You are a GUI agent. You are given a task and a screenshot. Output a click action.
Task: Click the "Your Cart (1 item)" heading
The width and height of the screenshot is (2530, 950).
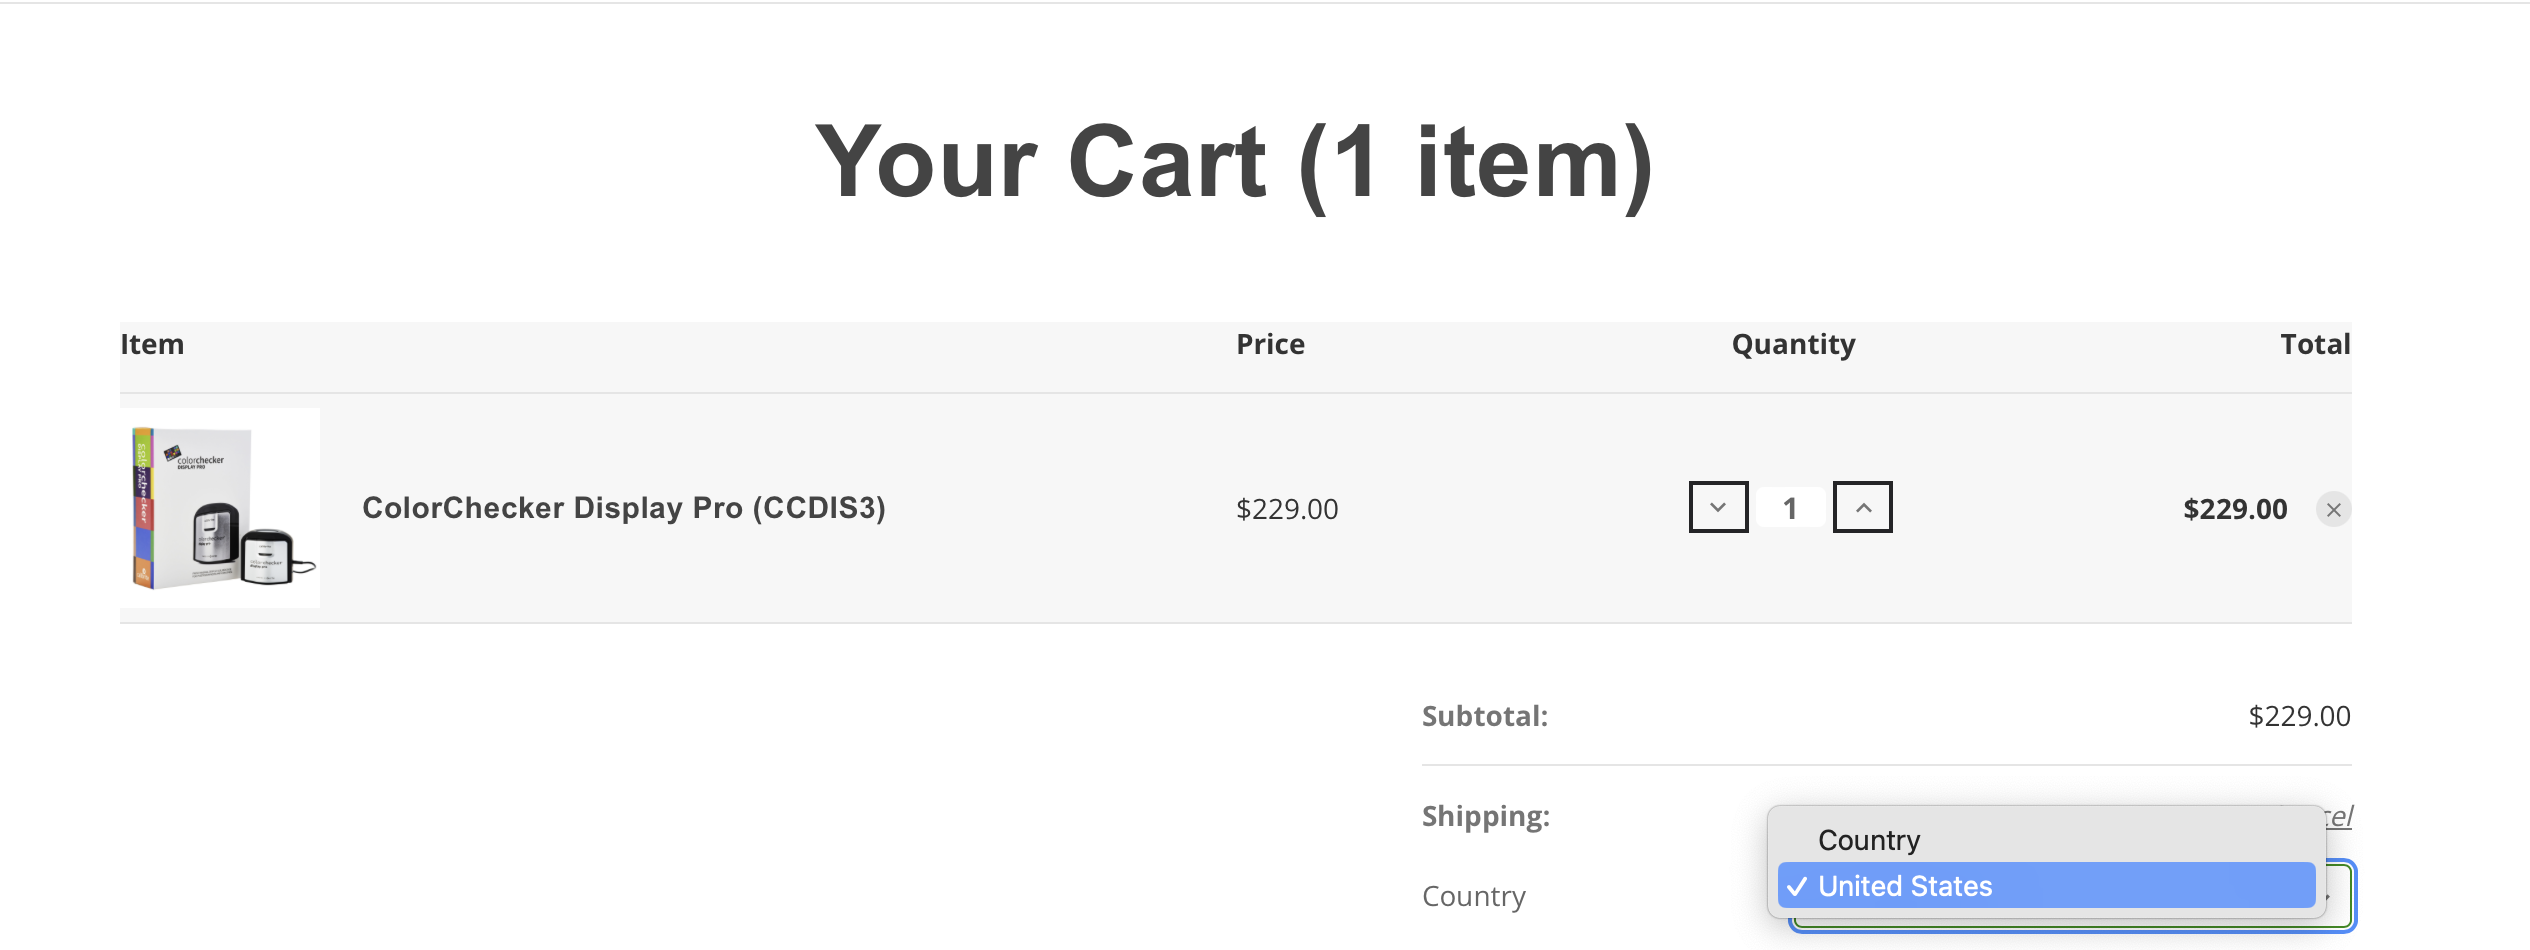point(1234,163)
